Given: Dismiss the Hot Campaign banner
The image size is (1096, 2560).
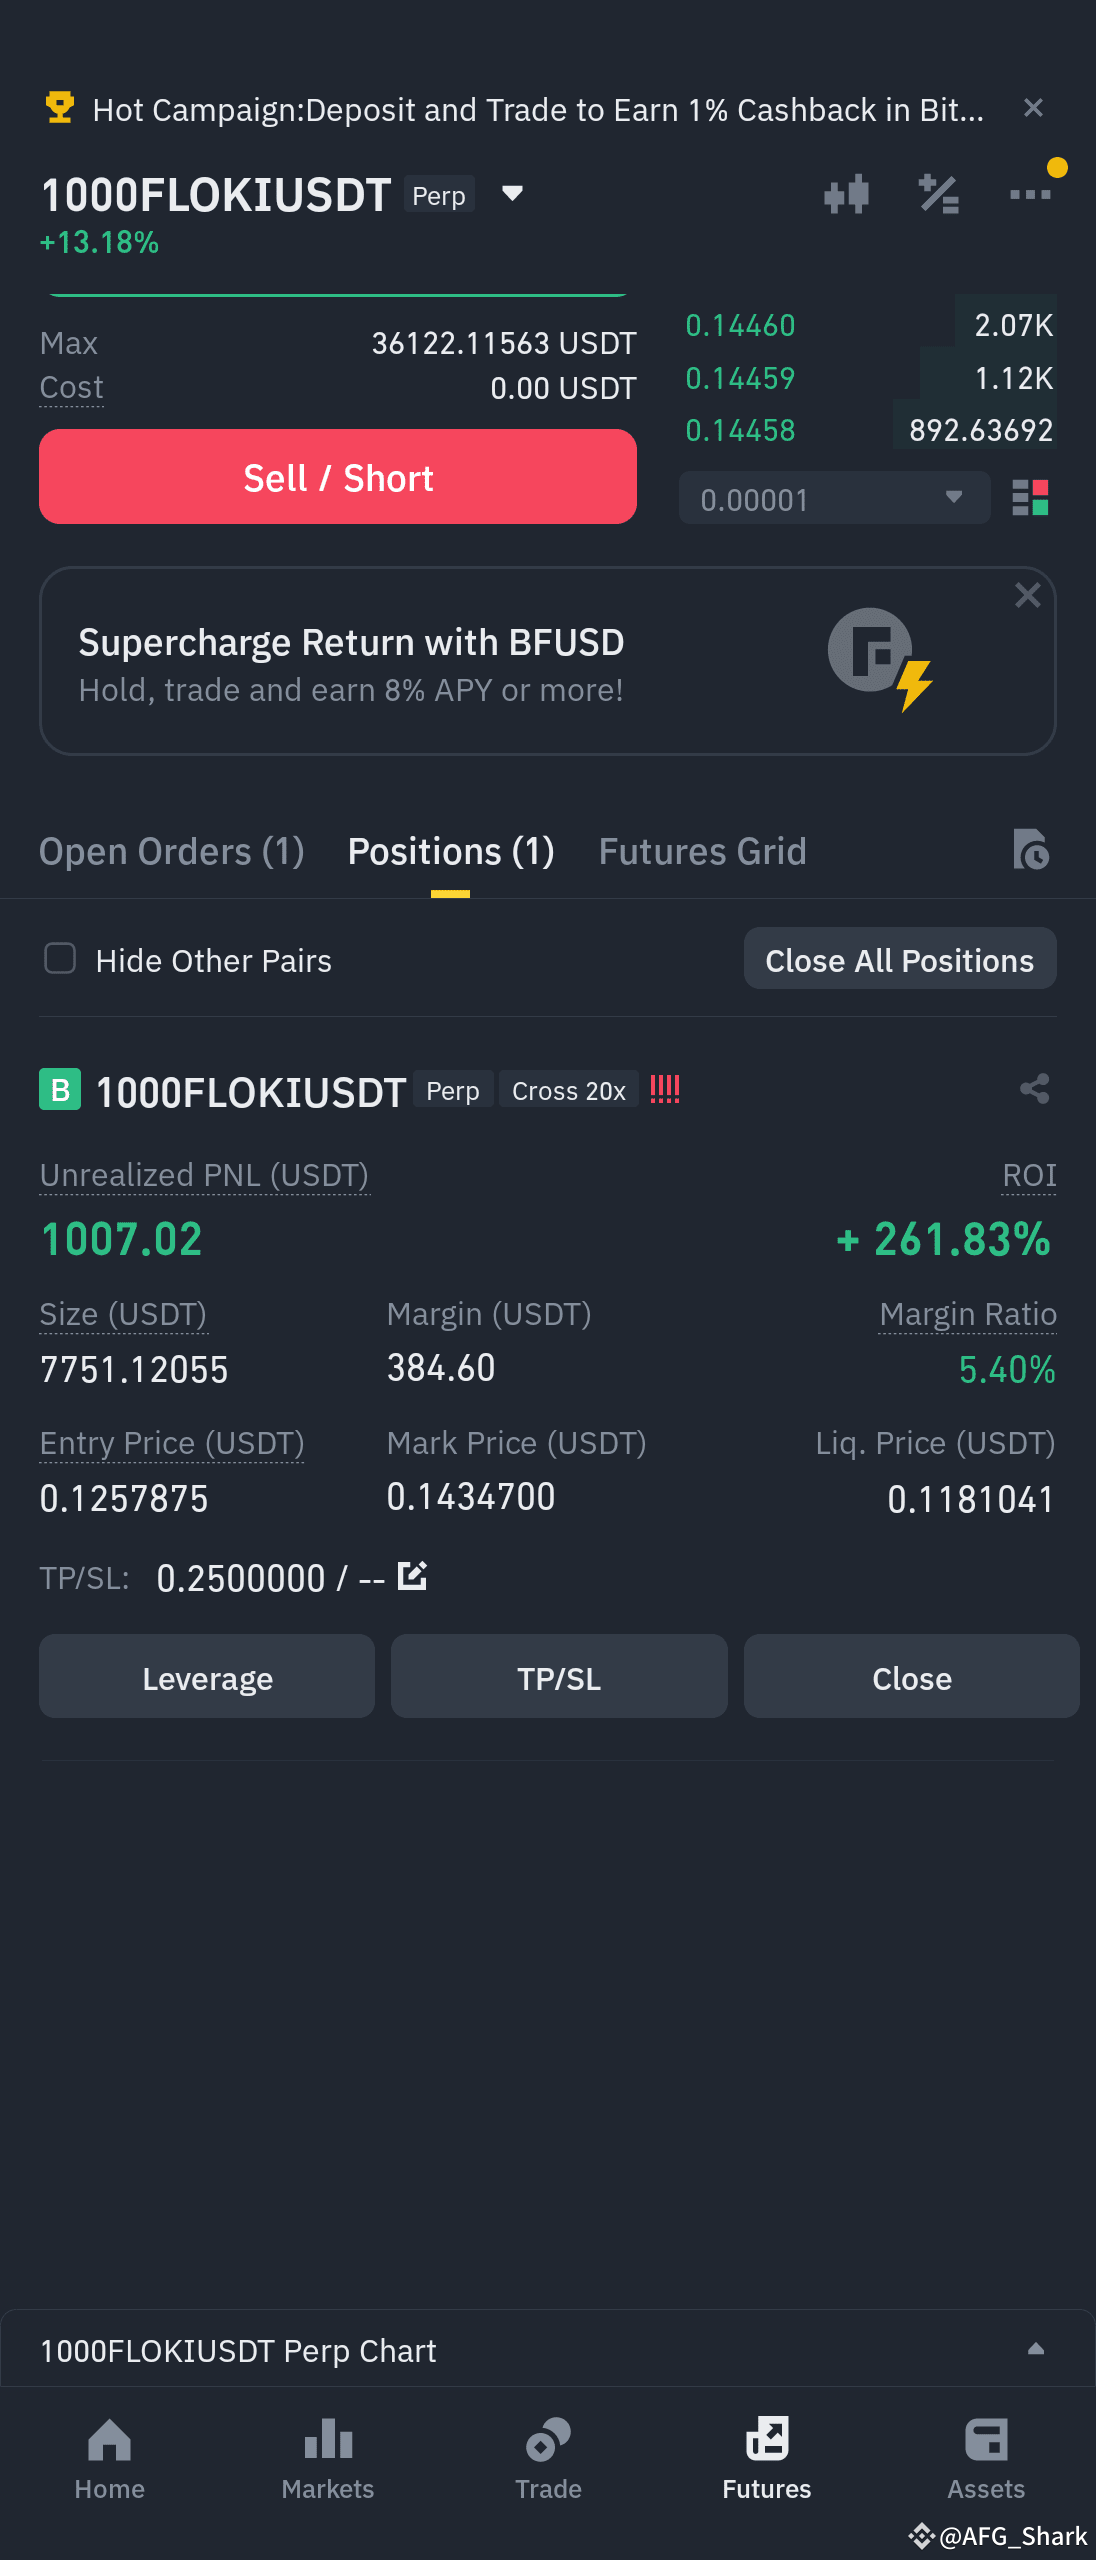Looking at the screenshot, I should click(x=1034, y=108).
